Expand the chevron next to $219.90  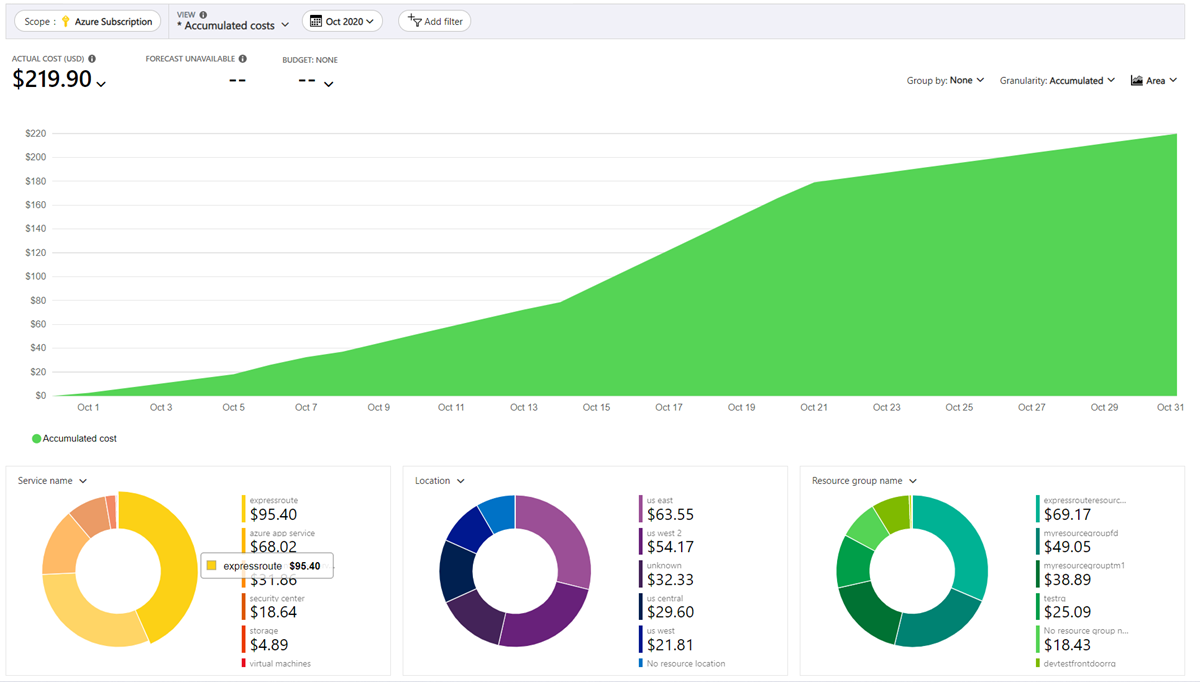(x=100, y=85)
